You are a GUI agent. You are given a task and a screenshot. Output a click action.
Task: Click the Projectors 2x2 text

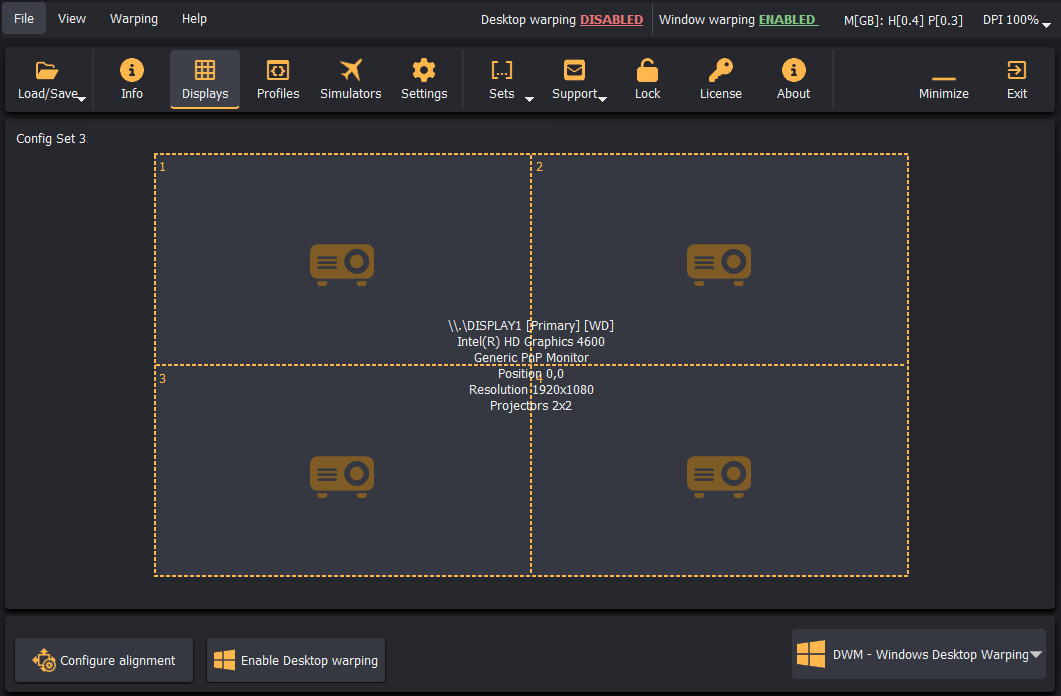(531, 406)
